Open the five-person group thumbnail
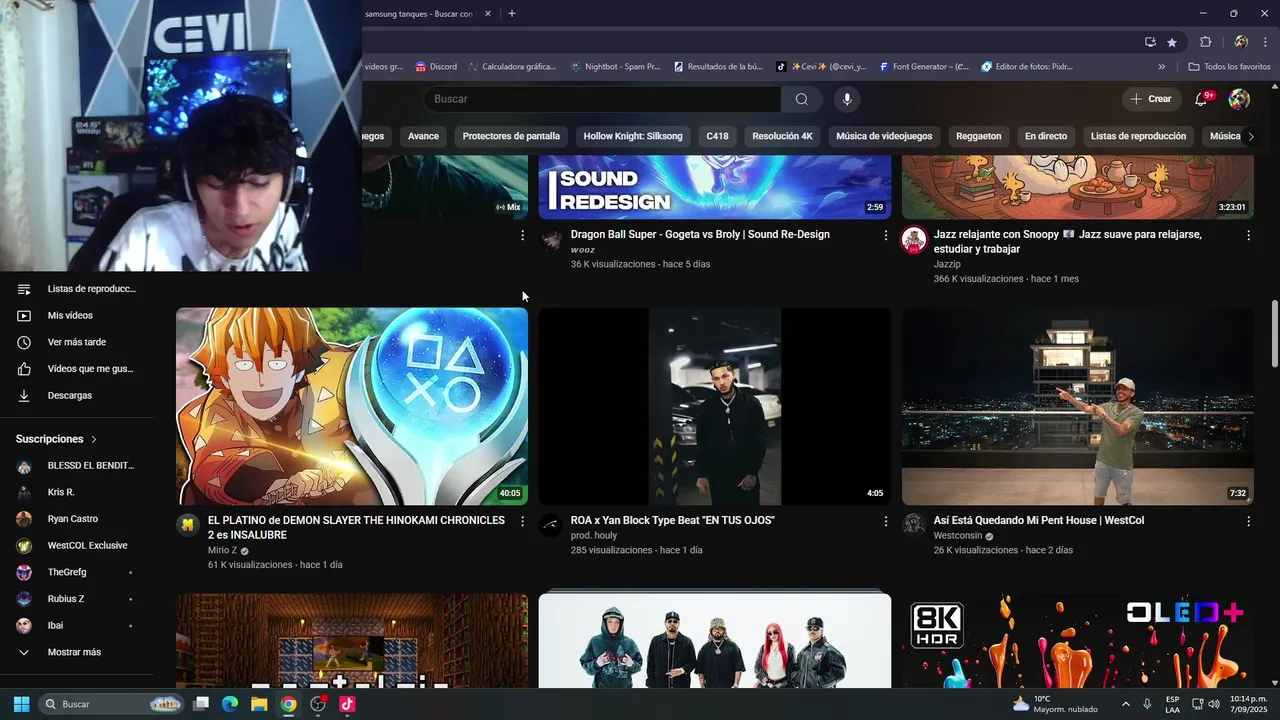This screenshot has height=720, width=1280. (x=715, y=640)
